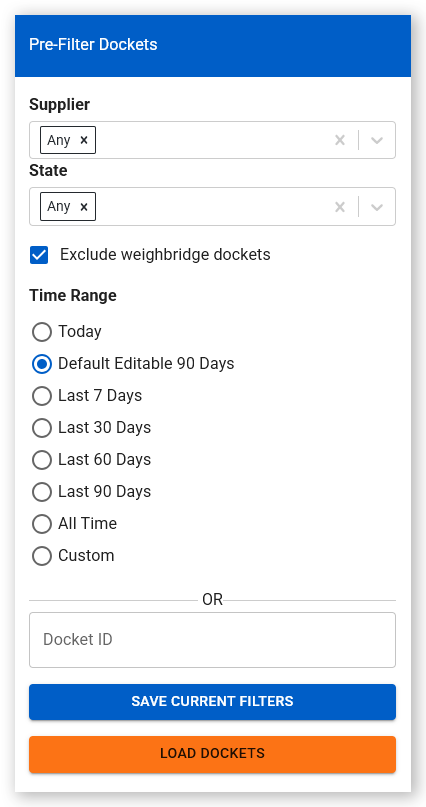Select Last 90 Days time range

click(42, 492)
